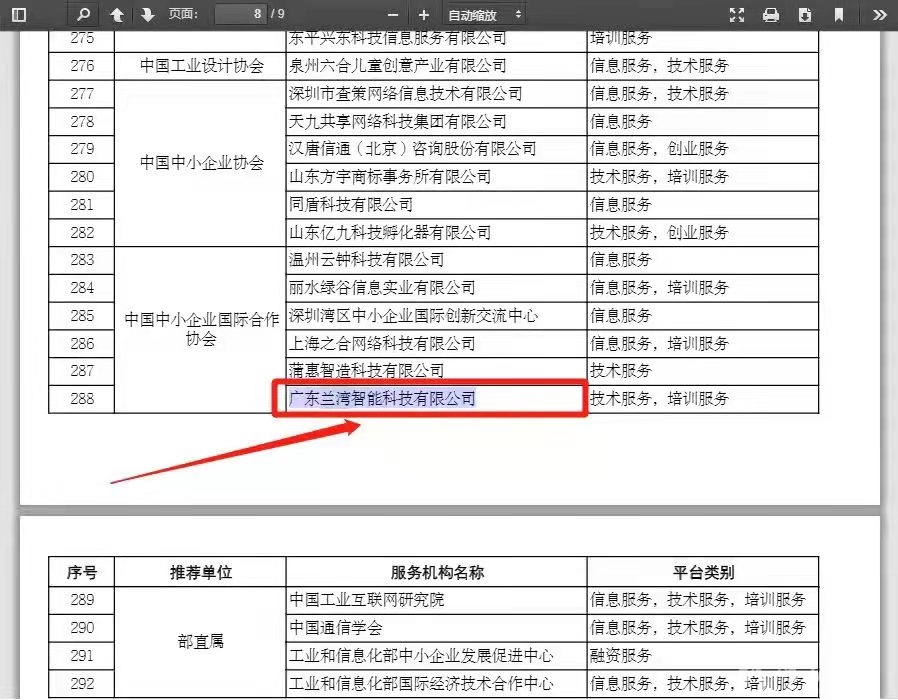Click row number 288
The height and width of the screenshot is (700, 898).
(x=82, y=399)
